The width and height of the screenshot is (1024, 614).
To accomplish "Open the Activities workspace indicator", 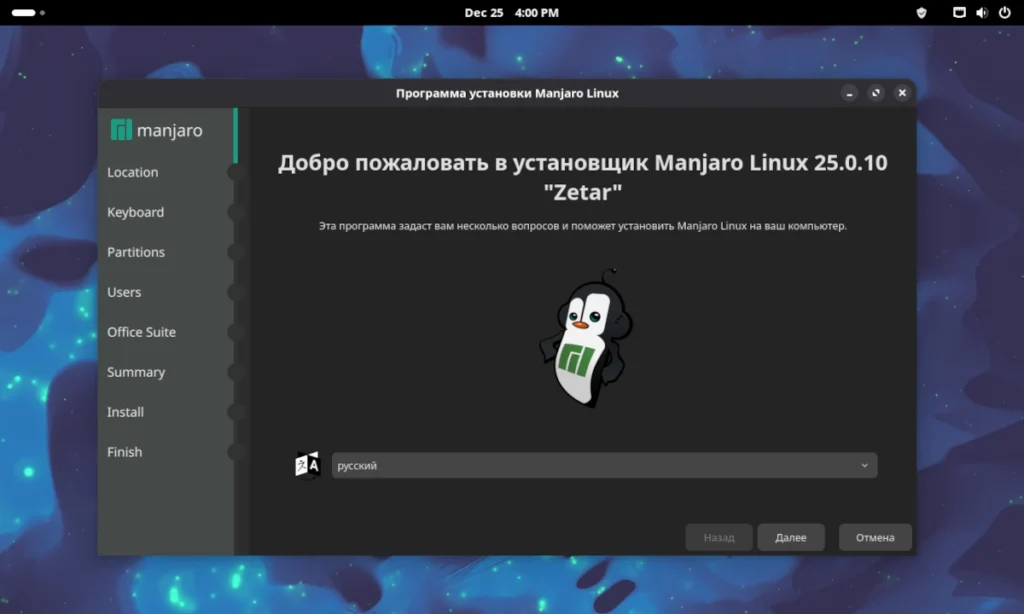I will click(28, 12).
